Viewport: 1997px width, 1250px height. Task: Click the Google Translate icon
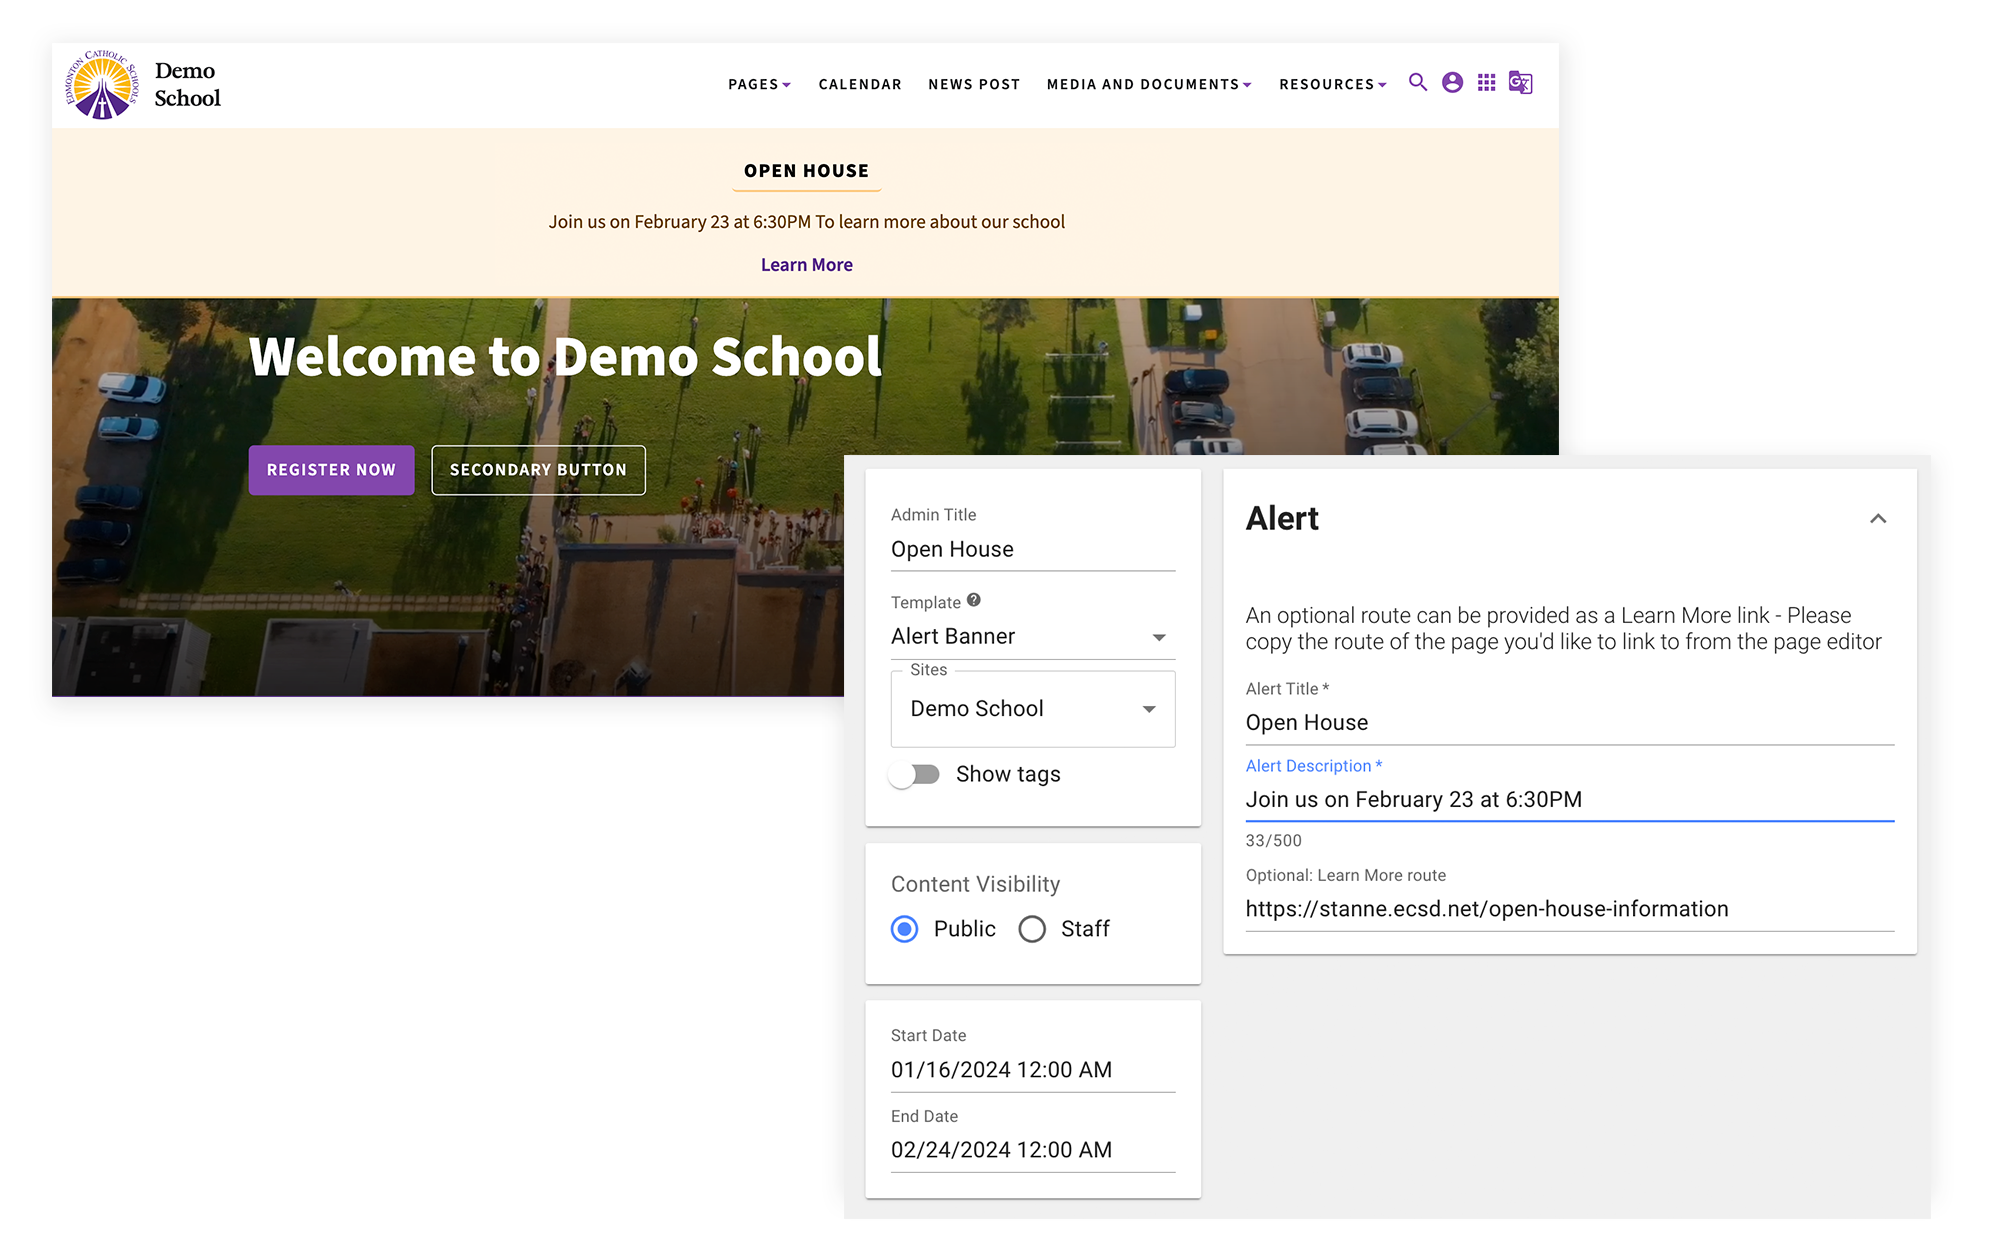click(1520, 83)
